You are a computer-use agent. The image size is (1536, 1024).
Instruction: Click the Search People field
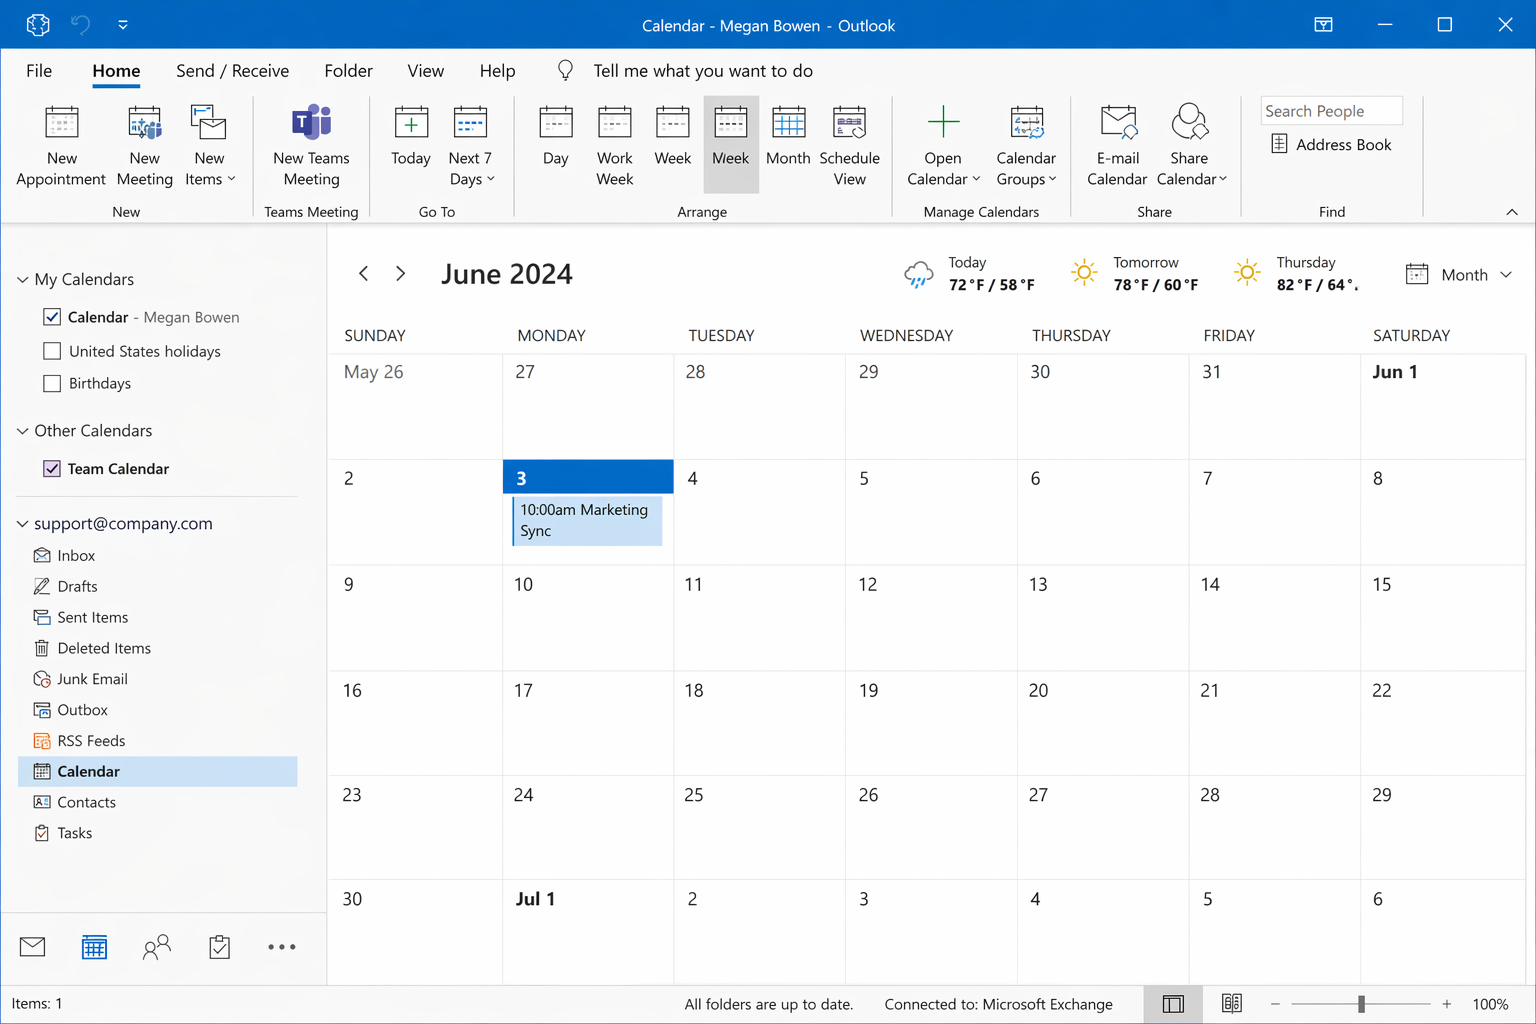click(x=1330, y=111)
